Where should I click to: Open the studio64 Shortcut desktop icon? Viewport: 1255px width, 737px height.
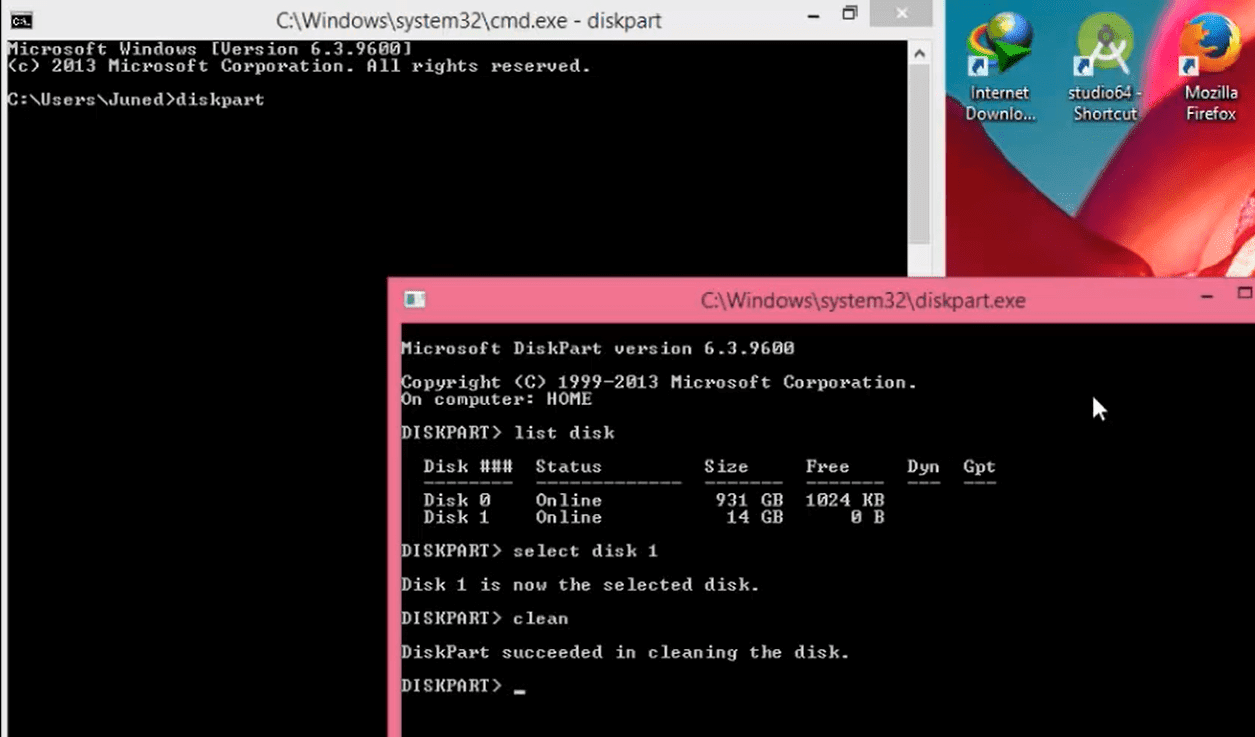(1105, 68)
